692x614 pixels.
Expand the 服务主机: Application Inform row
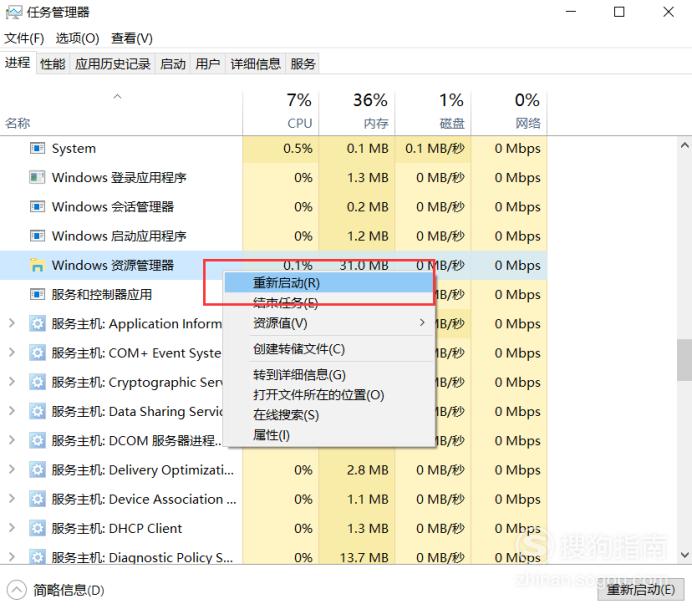12,323
